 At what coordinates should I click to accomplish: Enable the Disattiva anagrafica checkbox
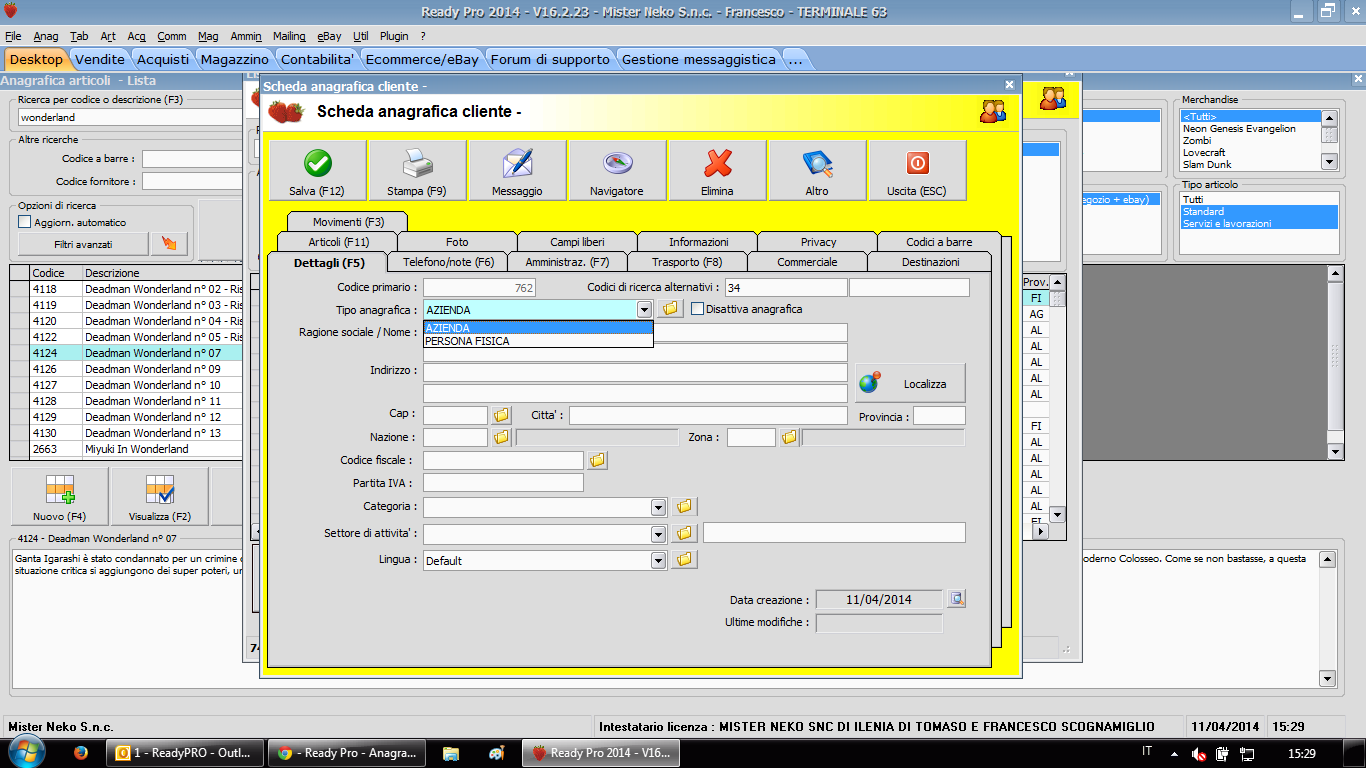tap(698, 309)
